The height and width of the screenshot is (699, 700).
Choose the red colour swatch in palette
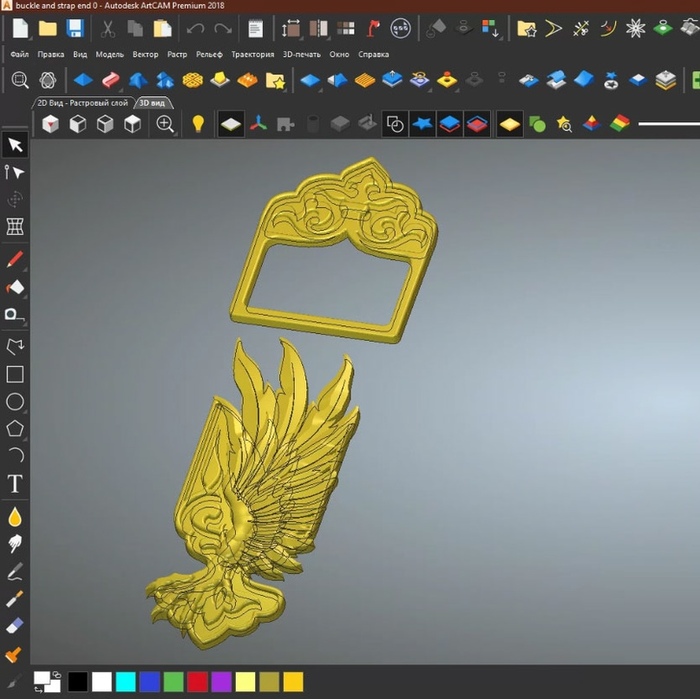tap(197, 682)
